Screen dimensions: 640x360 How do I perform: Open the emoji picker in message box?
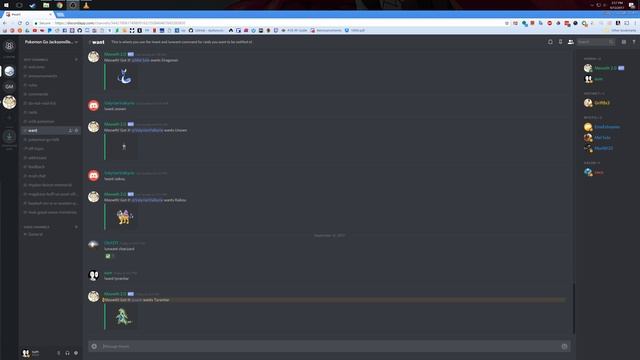click(x=564, y=346)
